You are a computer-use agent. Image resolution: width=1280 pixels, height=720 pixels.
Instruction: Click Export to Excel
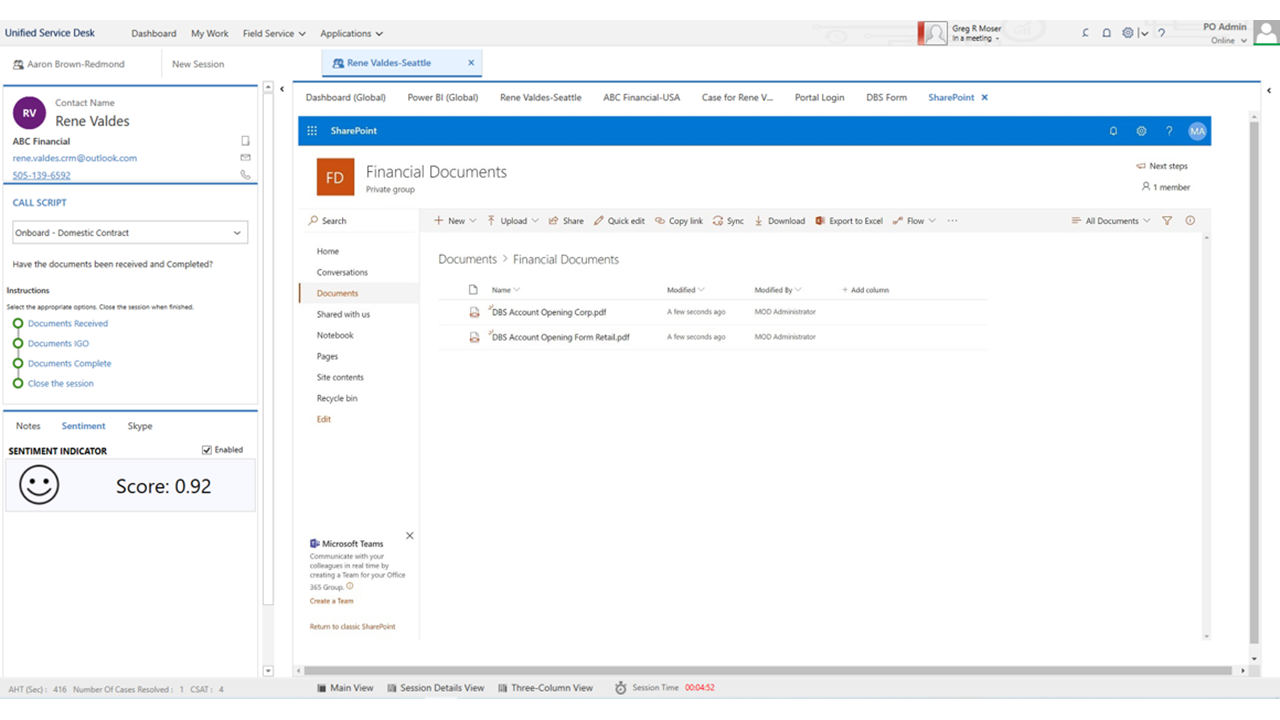coord(849,221)
